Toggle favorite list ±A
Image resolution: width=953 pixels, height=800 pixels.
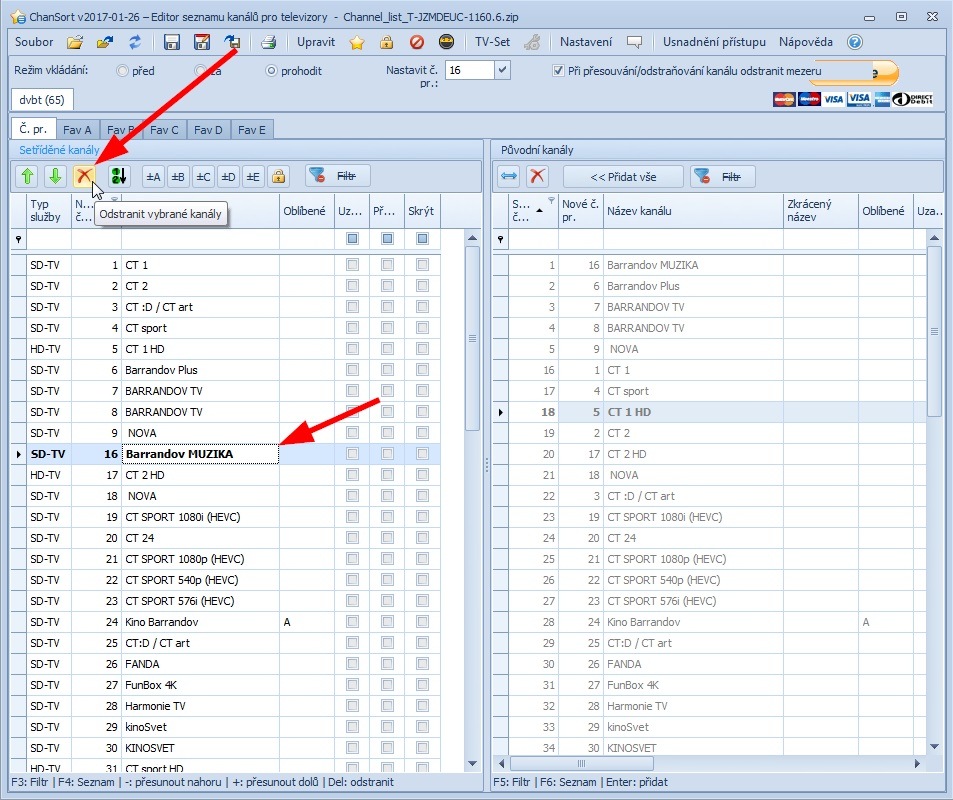click(153, 176)
